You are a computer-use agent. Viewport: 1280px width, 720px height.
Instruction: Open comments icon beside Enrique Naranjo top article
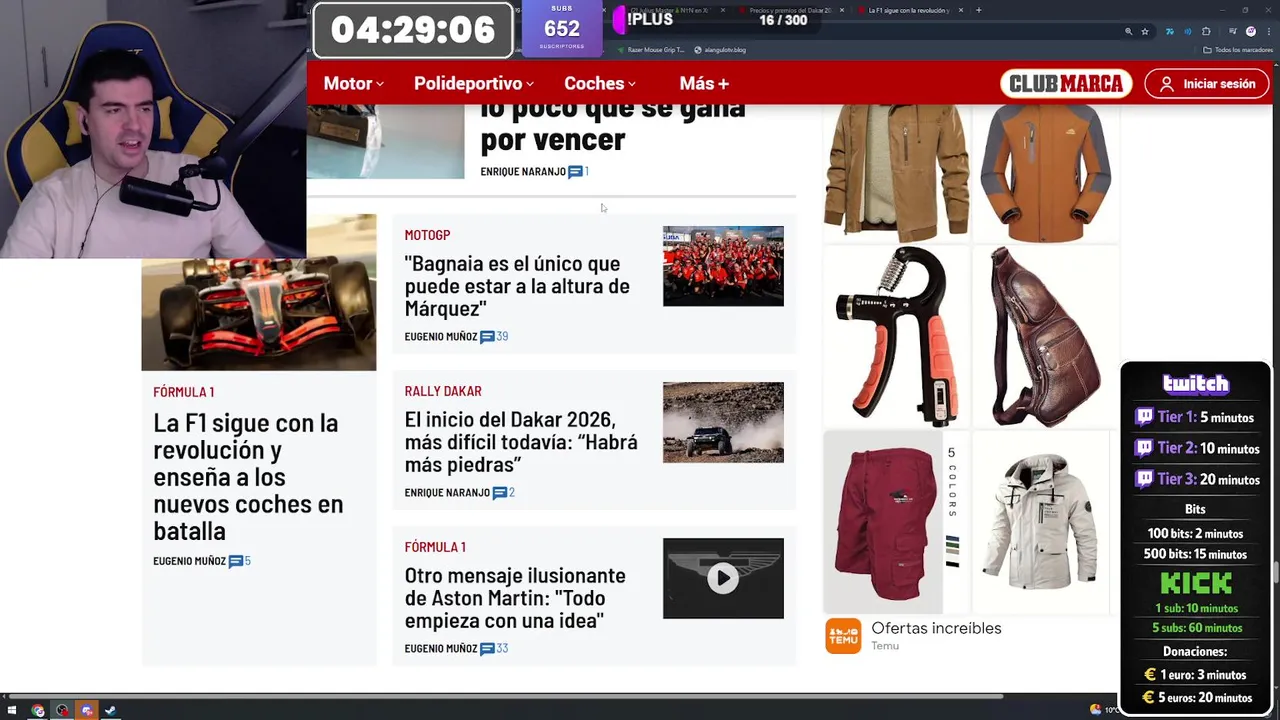575,172
